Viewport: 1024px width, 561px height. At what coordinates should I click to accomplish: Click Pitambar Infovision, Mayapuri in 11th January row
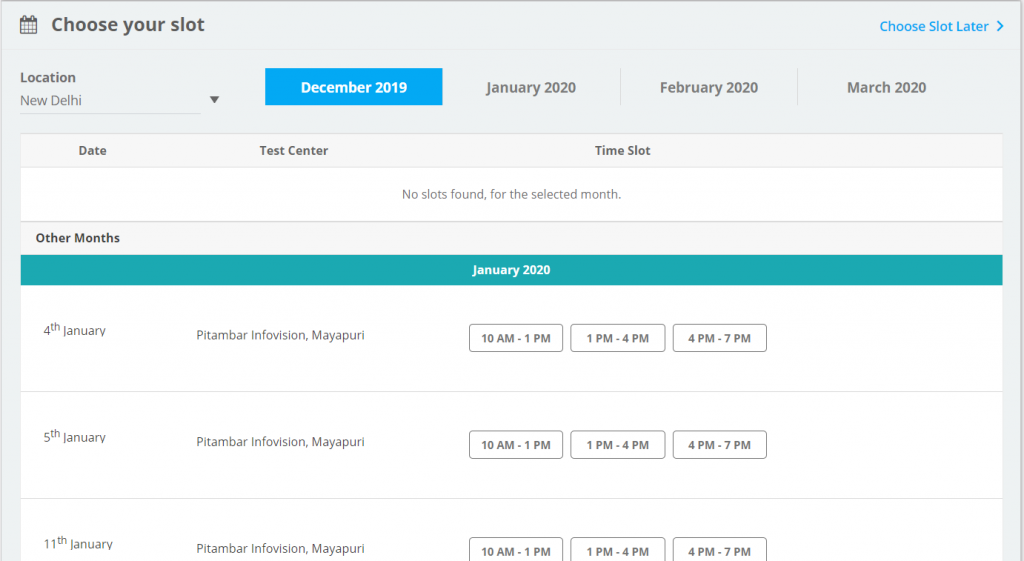[280, 549]
